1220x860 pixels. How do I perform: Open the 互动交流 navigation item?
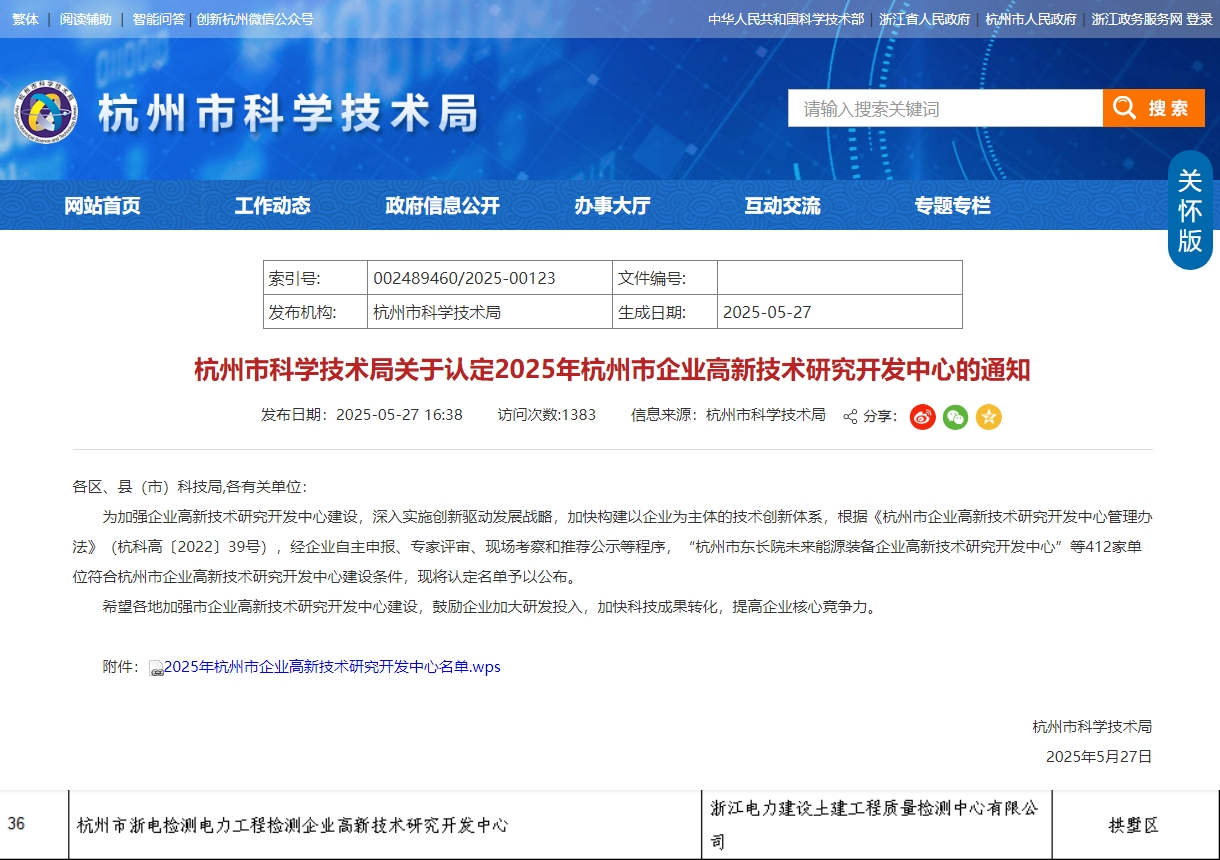pos(782,206)
